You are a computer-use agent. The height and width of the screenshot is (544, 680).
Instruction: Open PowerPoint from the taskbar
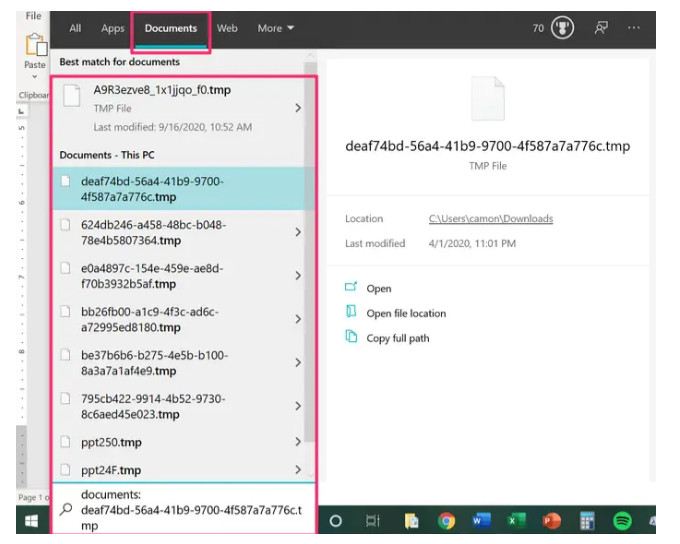pos(551,521)
